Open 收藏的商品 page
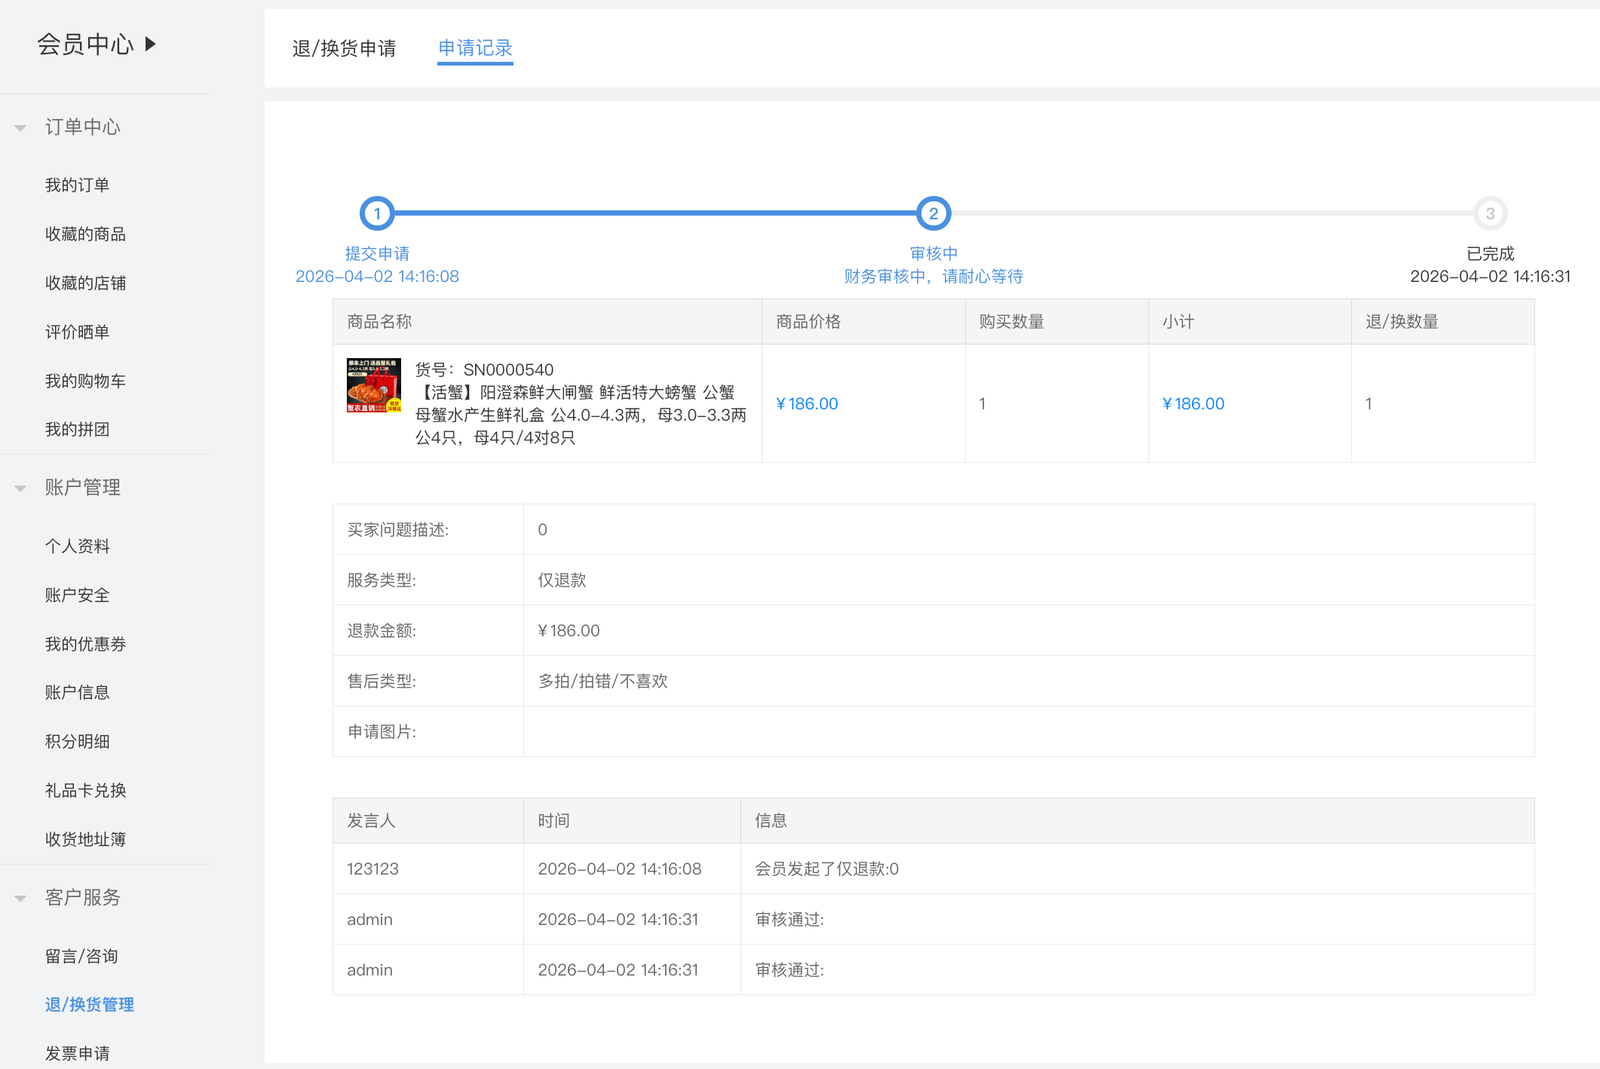 pos(85,234)
